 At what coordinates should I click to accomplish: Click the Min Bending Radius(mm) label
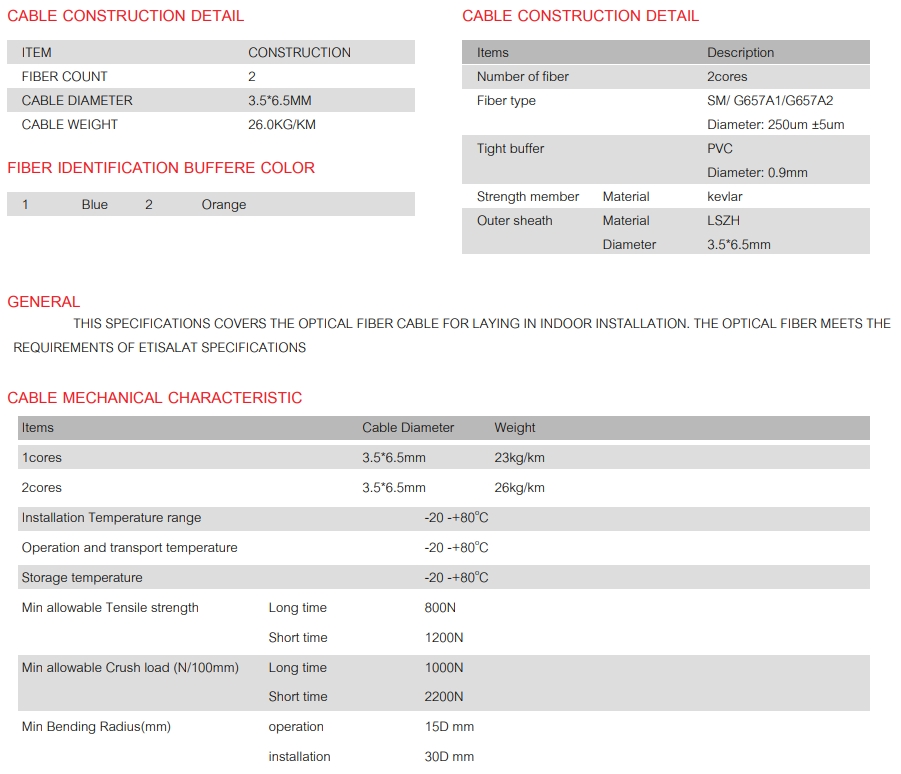[x=96, y=727]
